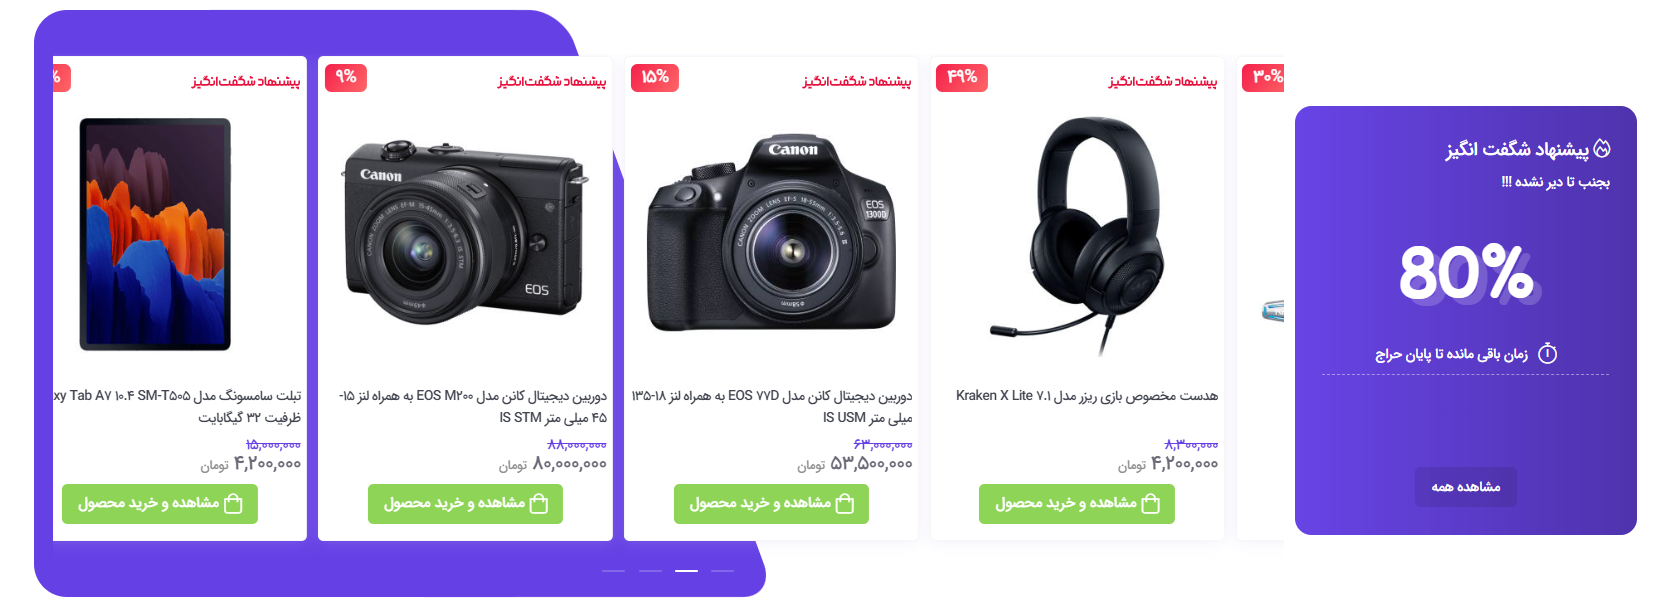Click shopping bag icon on Kraken headset button
1675x612 pixels.
(1151, 503)
